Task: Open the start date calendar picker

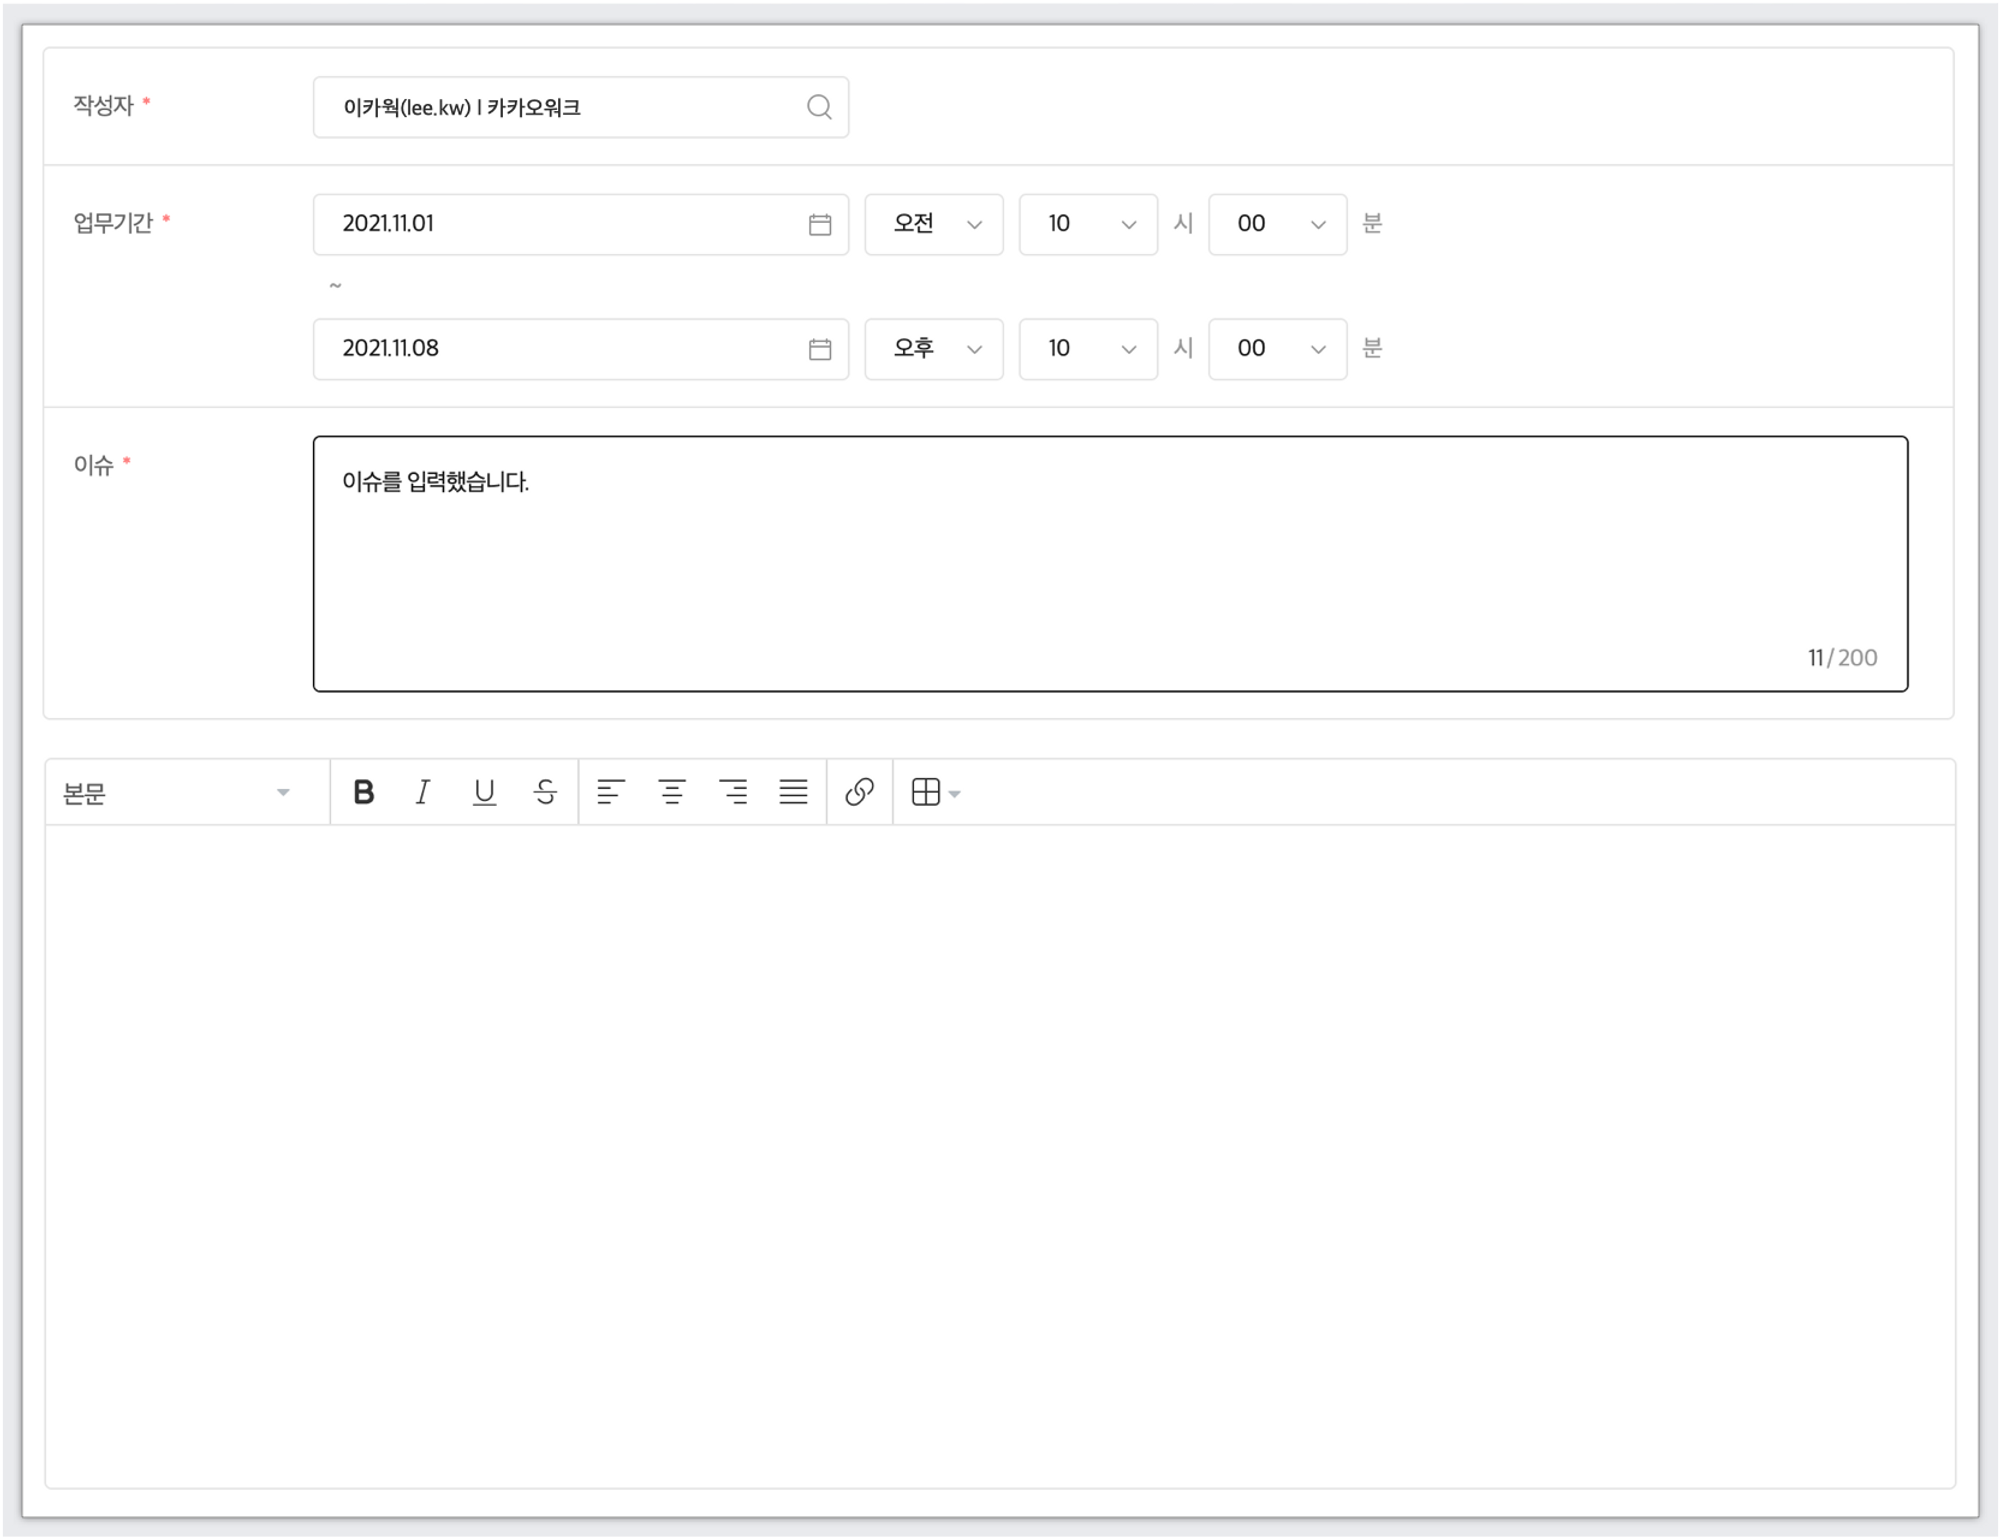Action: [x=820, y=224]
